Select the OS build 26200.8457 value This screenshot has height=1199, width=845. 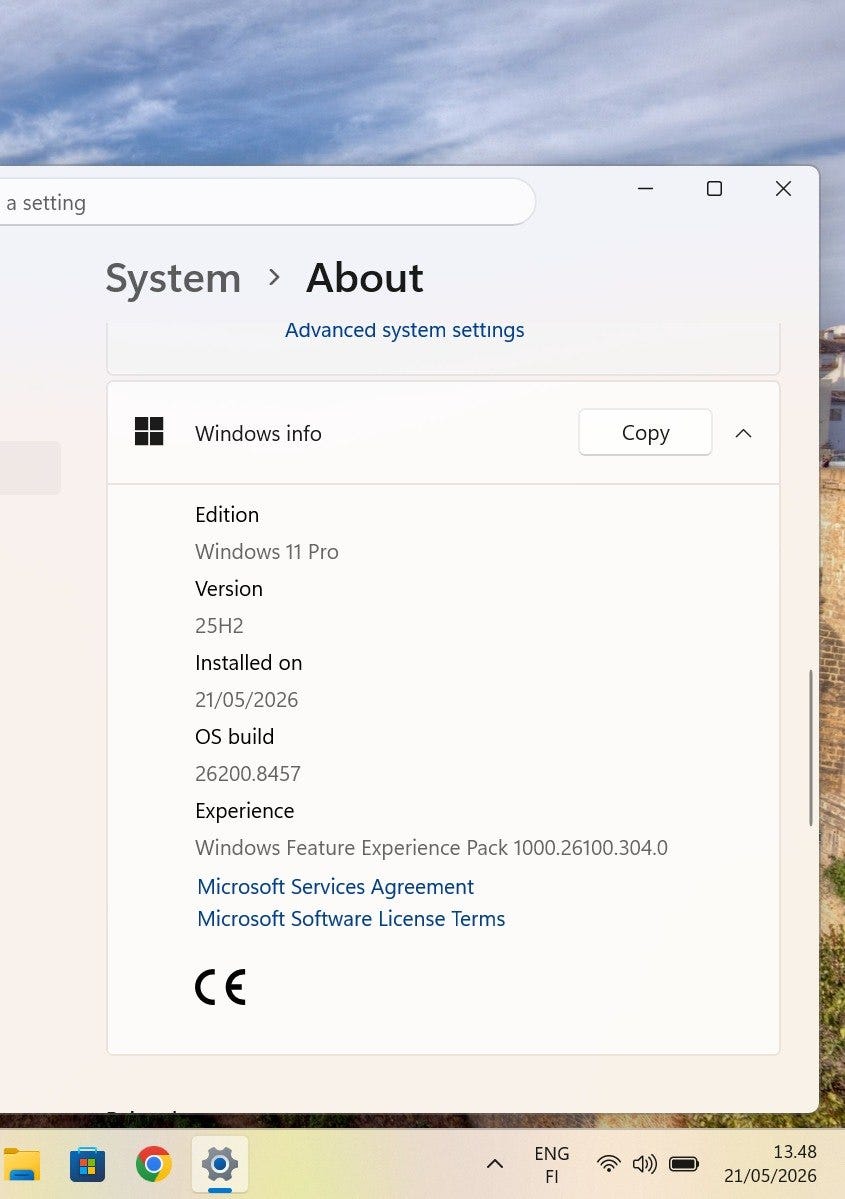pyautogui.click(x=248, y=774)
